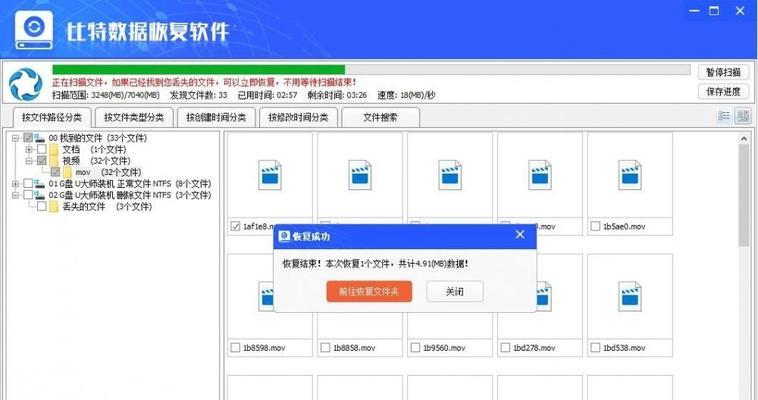The image size is (758, 400).
Task: Check the 1b8598.mov file checkbox
Action: coord(235,348)
